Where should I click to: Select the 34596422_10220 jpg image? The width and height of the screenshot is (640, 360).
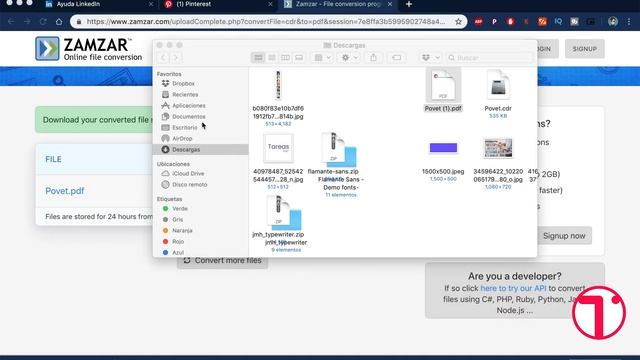pos(498,163)
